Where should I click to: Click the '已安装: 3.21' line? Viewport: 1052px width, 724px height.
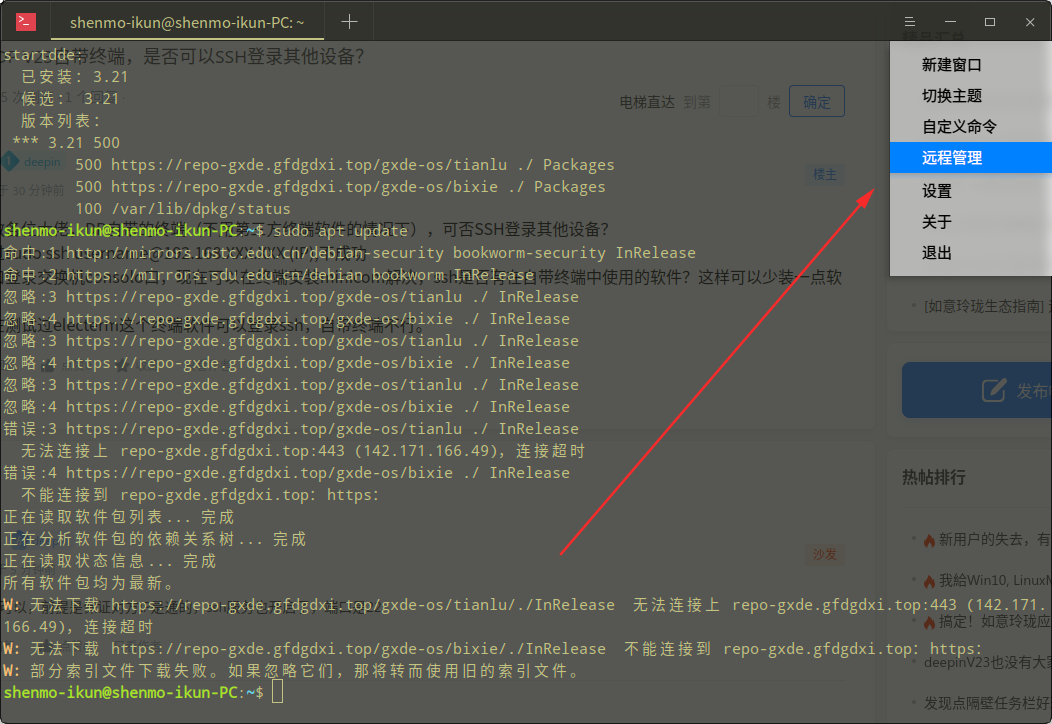pos(74,77)
